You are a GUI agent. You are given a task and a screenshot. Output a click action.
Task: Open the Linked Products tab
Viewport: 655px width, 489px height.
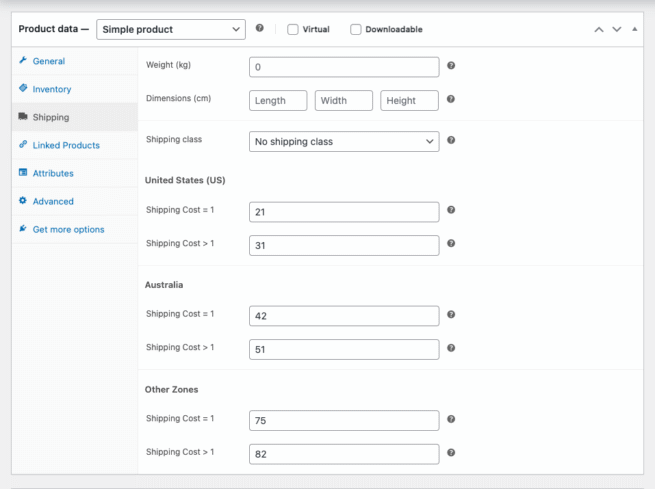tap(66, 146)
